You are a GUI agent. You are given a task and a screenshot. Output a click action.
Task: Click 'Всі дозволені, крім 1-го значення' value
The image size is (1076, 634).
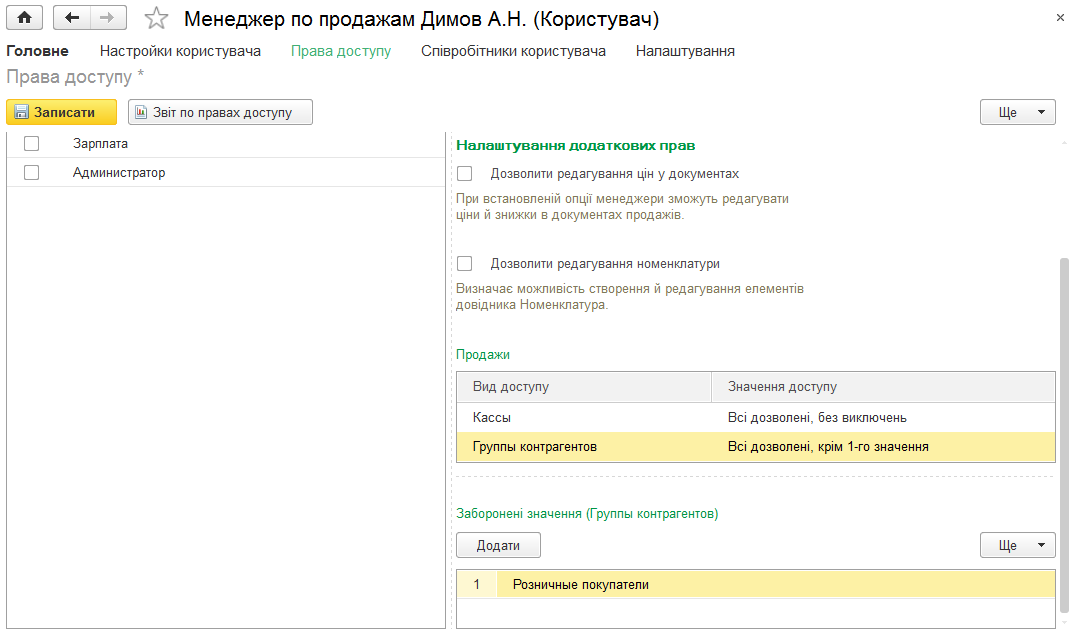[828, 447]
